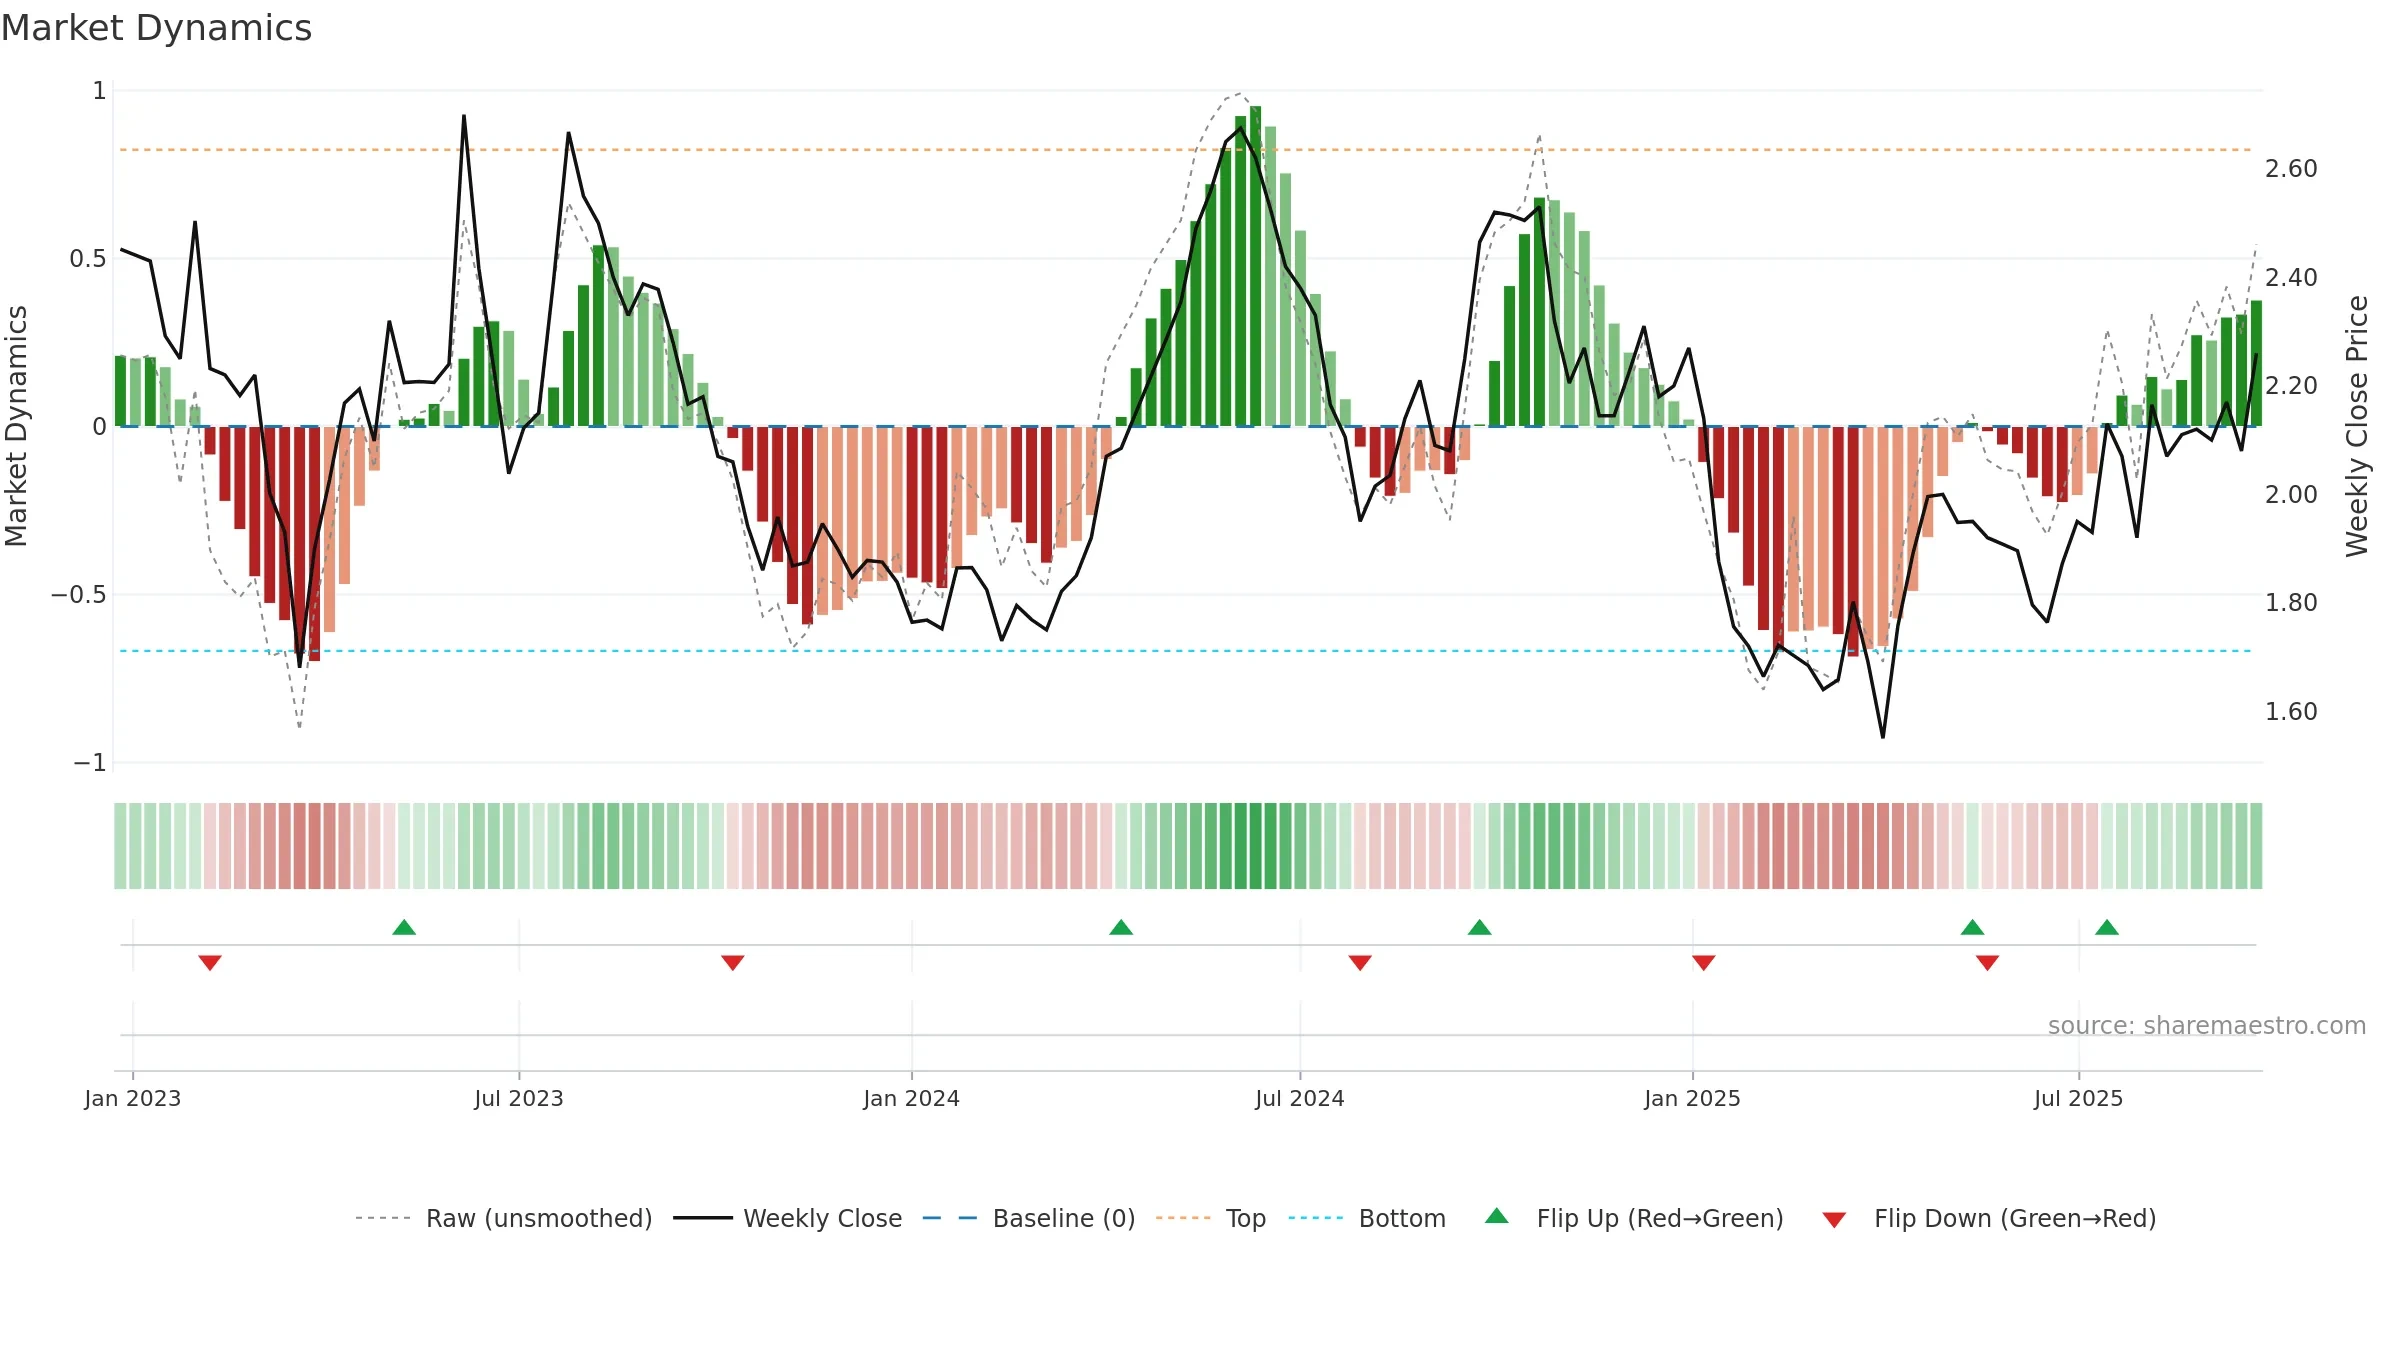Select the green flip-up marker between Jan 2024 and Jul 2024
The image size is (2400, 1350).
click(x=1121, y=927)
